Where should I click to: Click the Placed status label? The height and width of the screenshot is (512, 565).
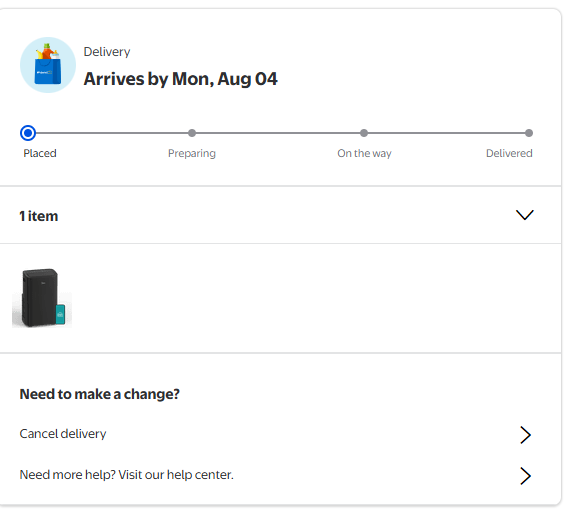click(x=40, y=153)
